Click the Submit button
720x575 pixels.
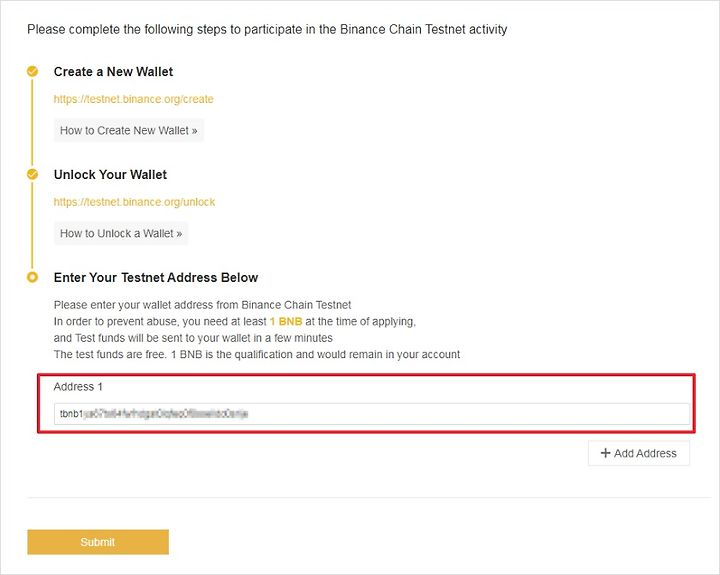click(98, 542)
